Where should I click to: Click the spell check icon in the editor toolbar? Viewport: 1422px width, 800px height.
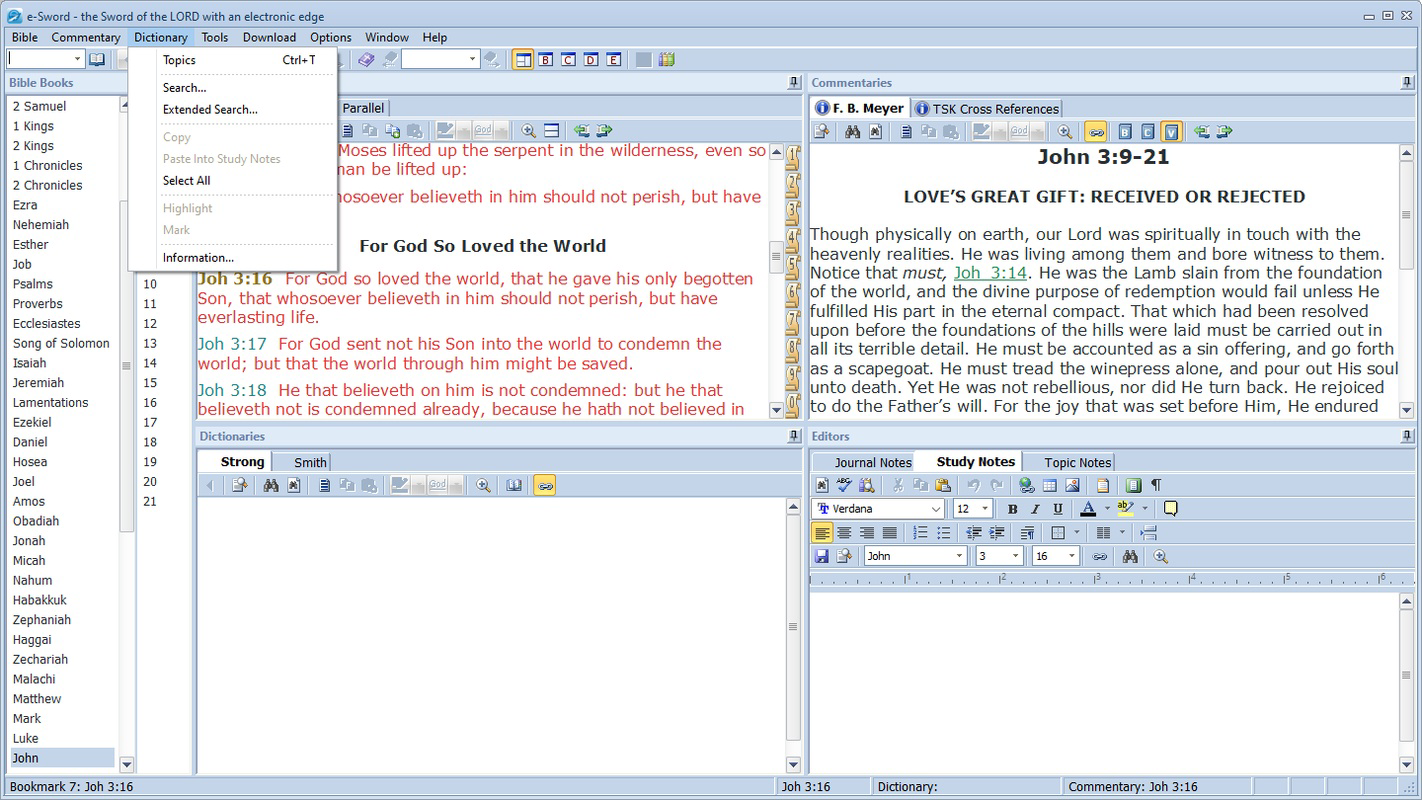click(844, 485)
